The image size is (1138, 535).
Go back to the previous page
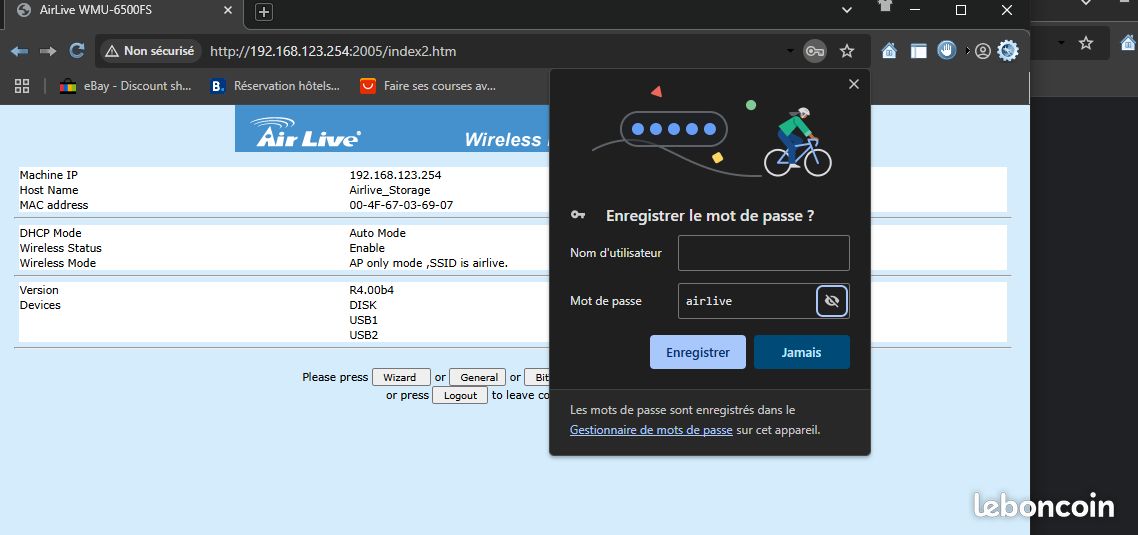click(20, 51)
